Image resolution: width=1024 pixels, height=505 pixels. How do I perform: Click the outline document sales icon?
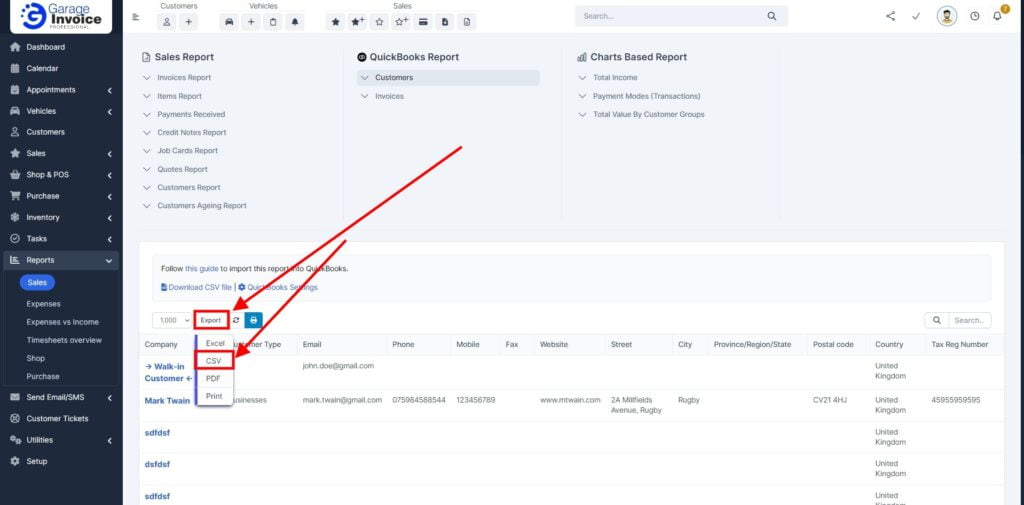click(466, 22)
